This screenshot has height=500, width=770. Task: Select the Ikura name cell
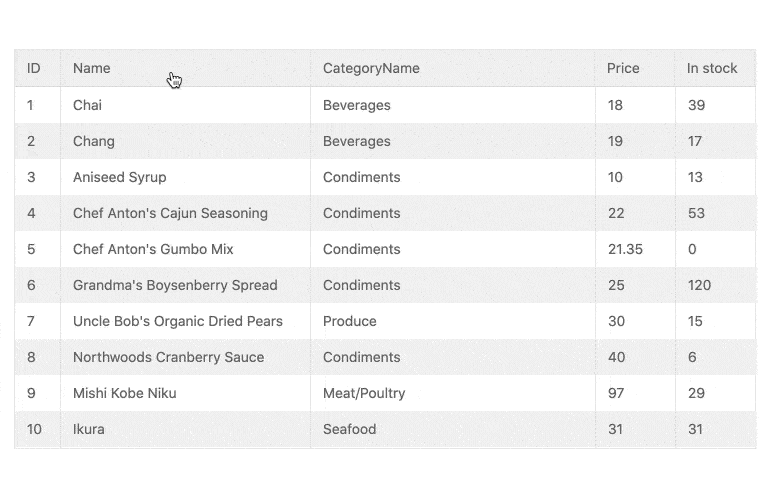pyautogui.click(x=89, y=429)
